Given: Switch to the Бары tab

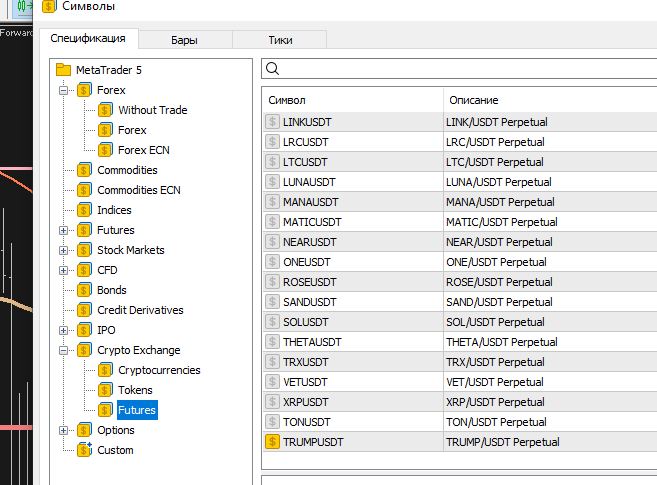Looking at the screenshot, I should 184,40.
